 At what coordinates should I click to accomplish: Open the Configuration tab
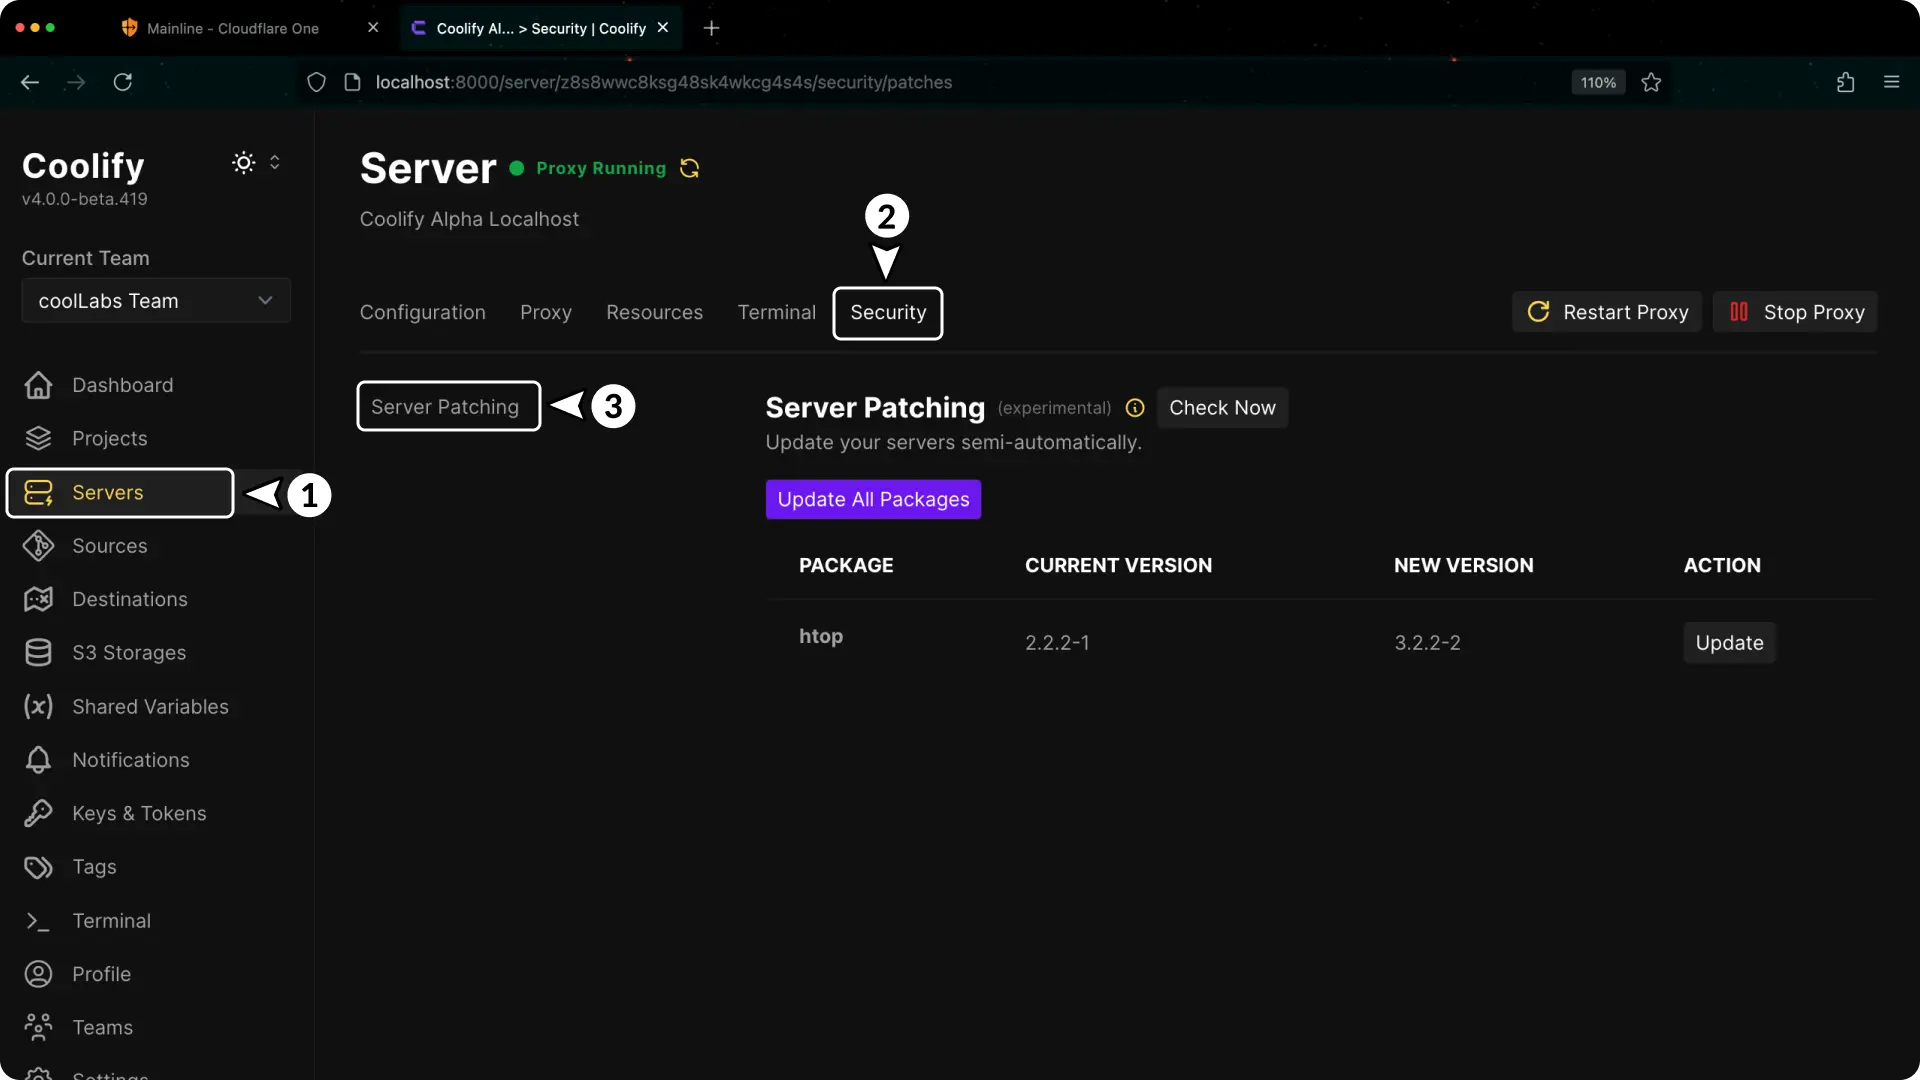click(x=422, y=312)
